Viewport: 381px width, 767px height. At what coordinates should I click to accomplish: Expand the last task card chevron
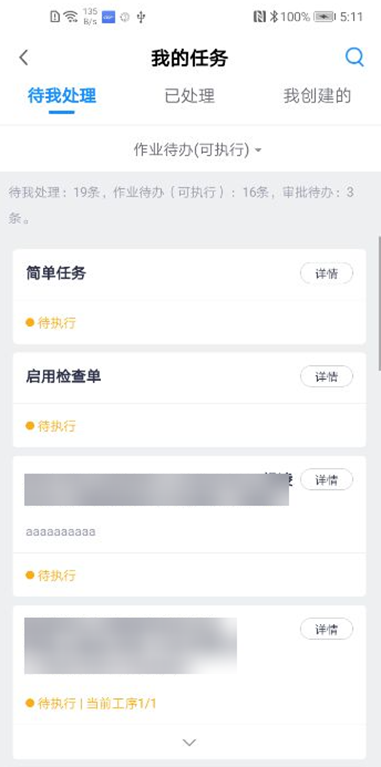pyautogui.click(x=189, y=742)
